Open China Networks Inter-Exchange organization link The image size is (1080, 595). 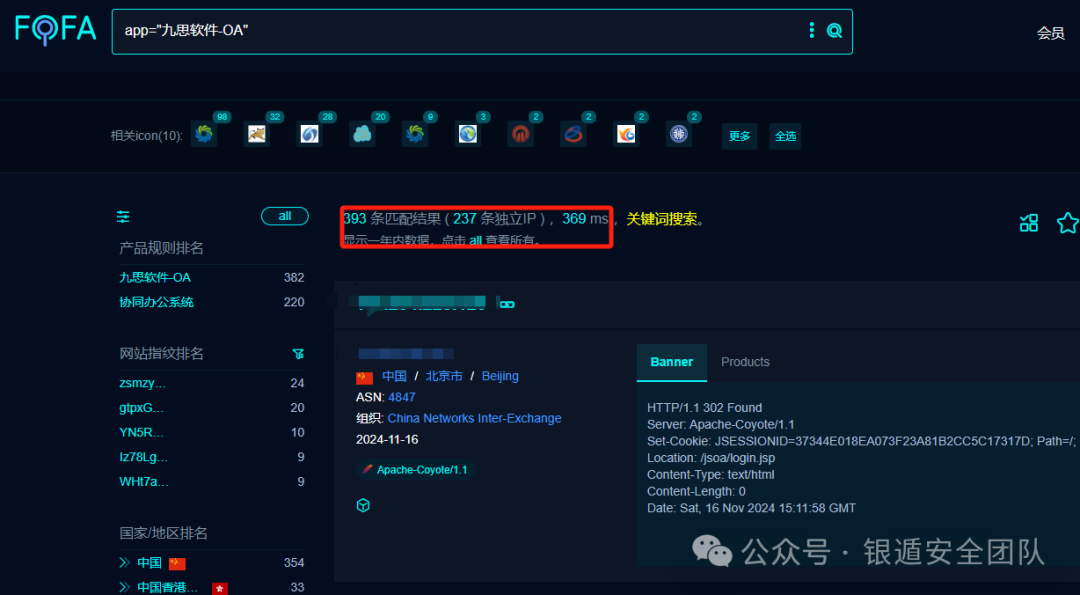[x=475, y=418]
